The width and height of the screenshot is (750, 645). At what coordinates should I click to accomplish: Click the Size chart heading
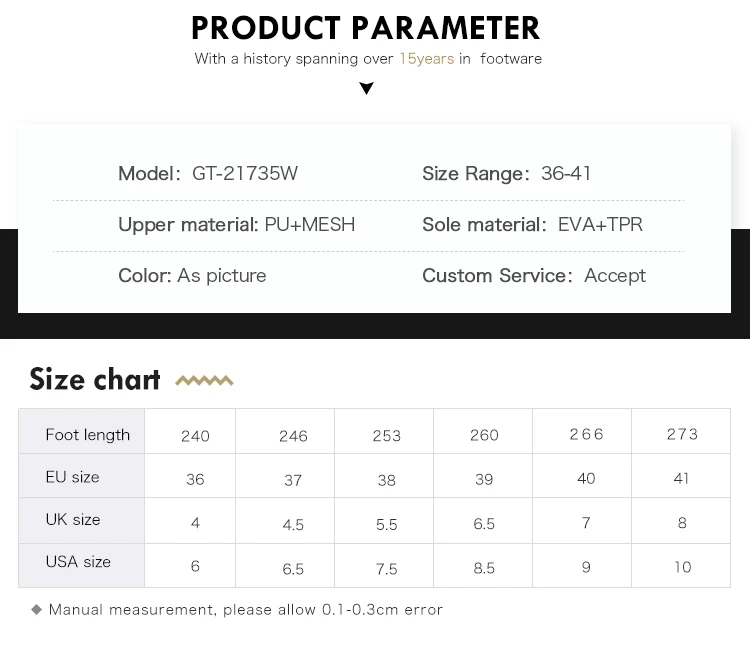95,380
